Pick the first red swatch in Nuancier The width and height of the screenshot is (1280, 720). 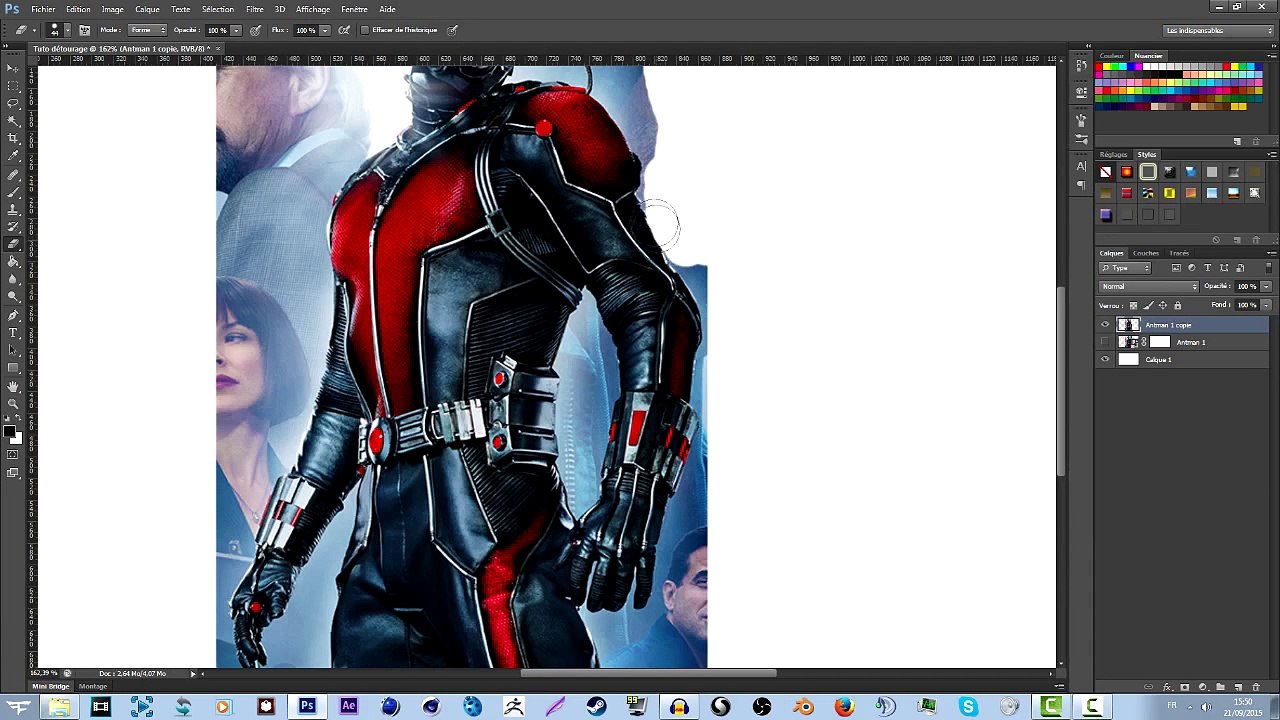pyautogui.click(x=1099, y=67)
